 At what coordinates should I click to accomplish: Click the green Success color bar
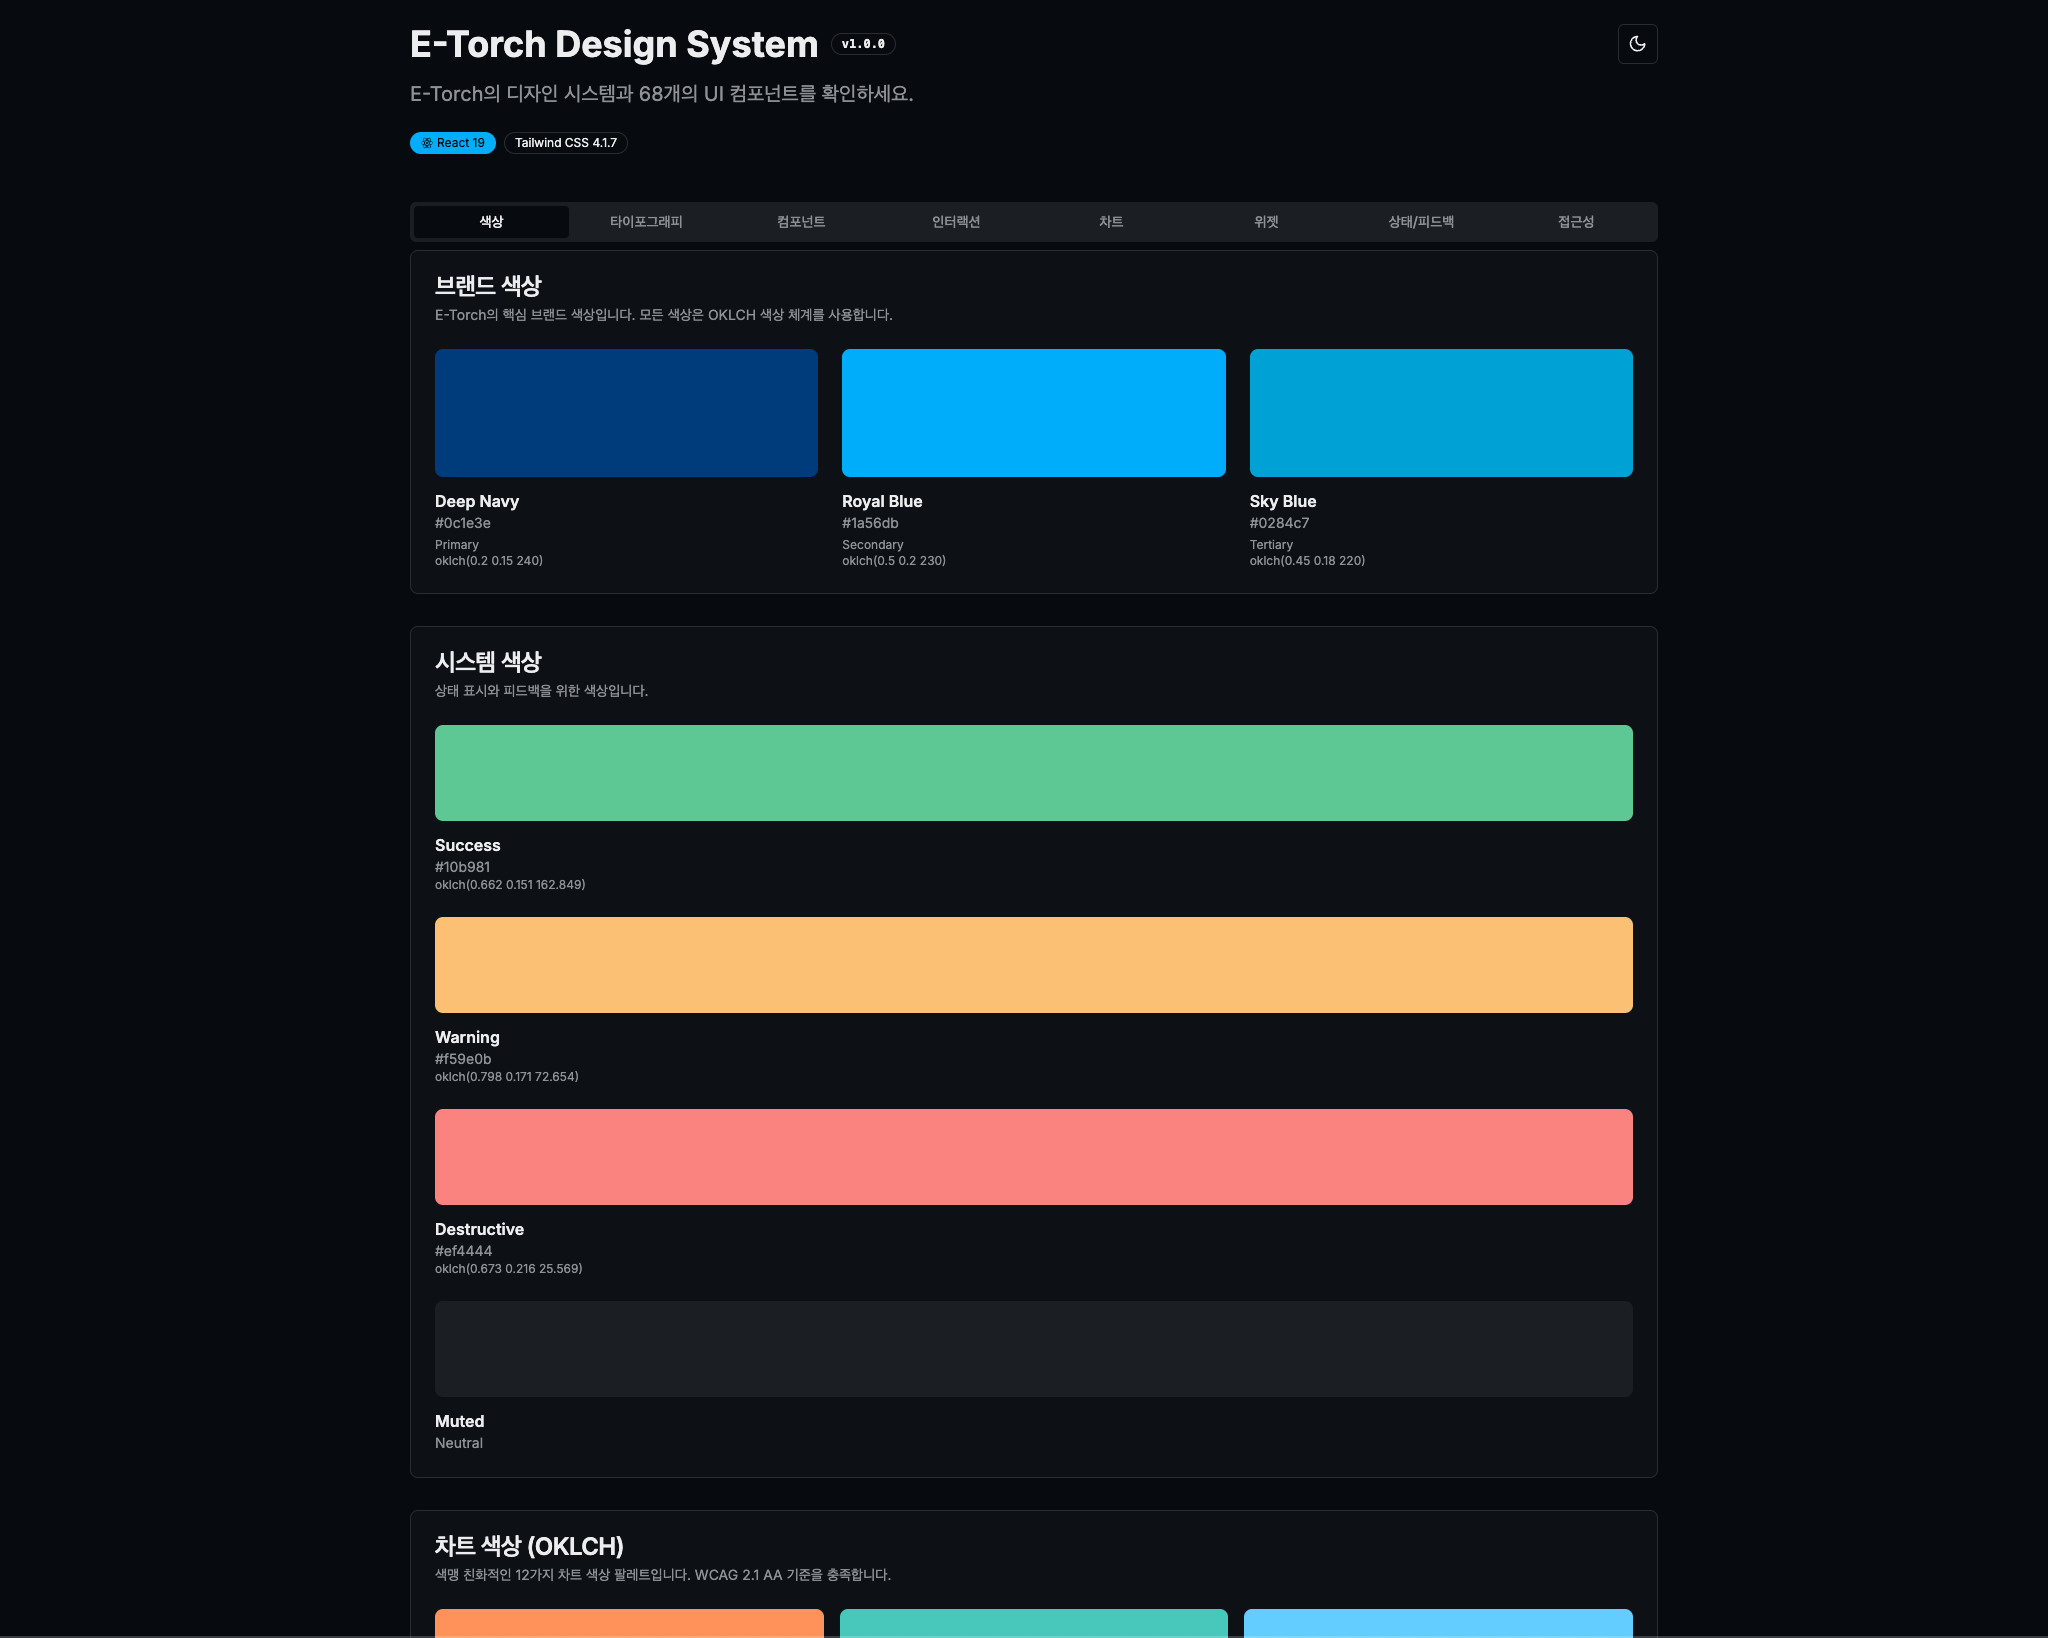point(1033,773)
